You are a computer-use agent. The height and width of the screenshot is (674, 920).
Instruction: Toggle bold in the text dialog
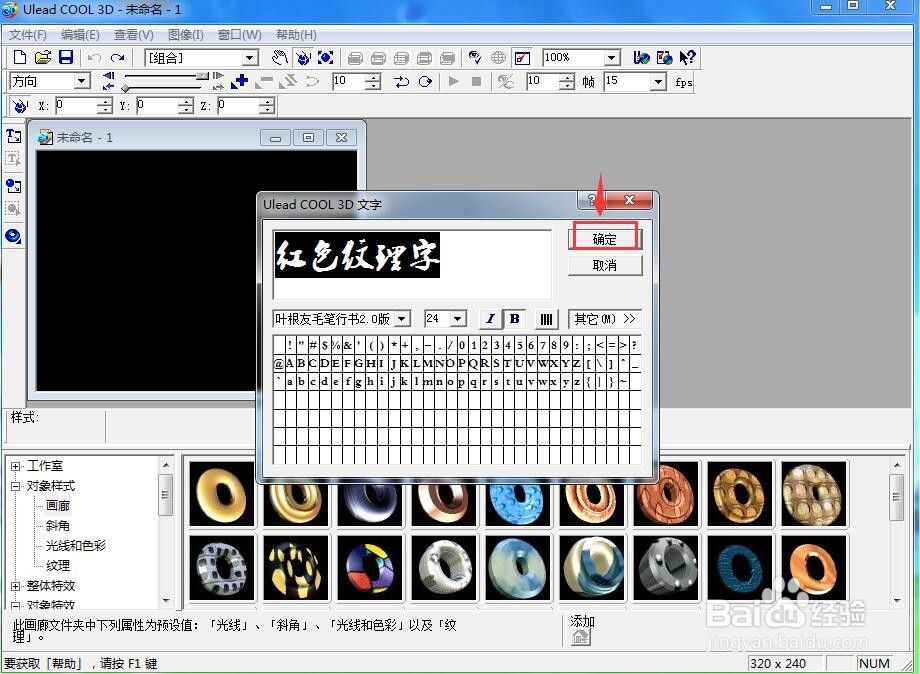tap(515, 319)
